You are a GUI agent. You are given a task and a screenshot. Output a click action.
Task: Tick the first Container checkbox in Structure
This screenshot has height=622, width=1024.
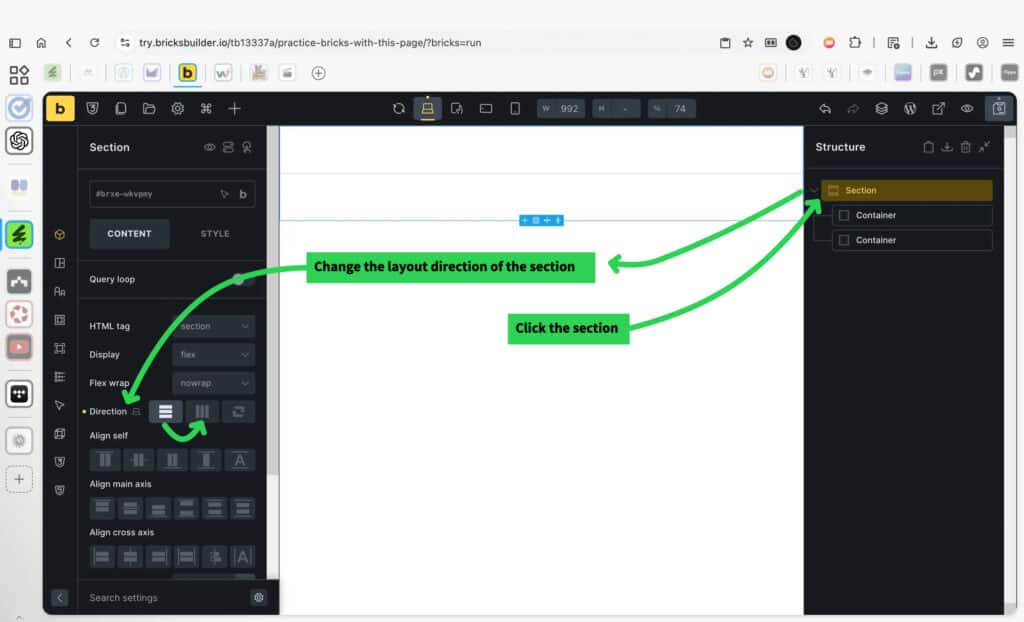coord(844,216)
